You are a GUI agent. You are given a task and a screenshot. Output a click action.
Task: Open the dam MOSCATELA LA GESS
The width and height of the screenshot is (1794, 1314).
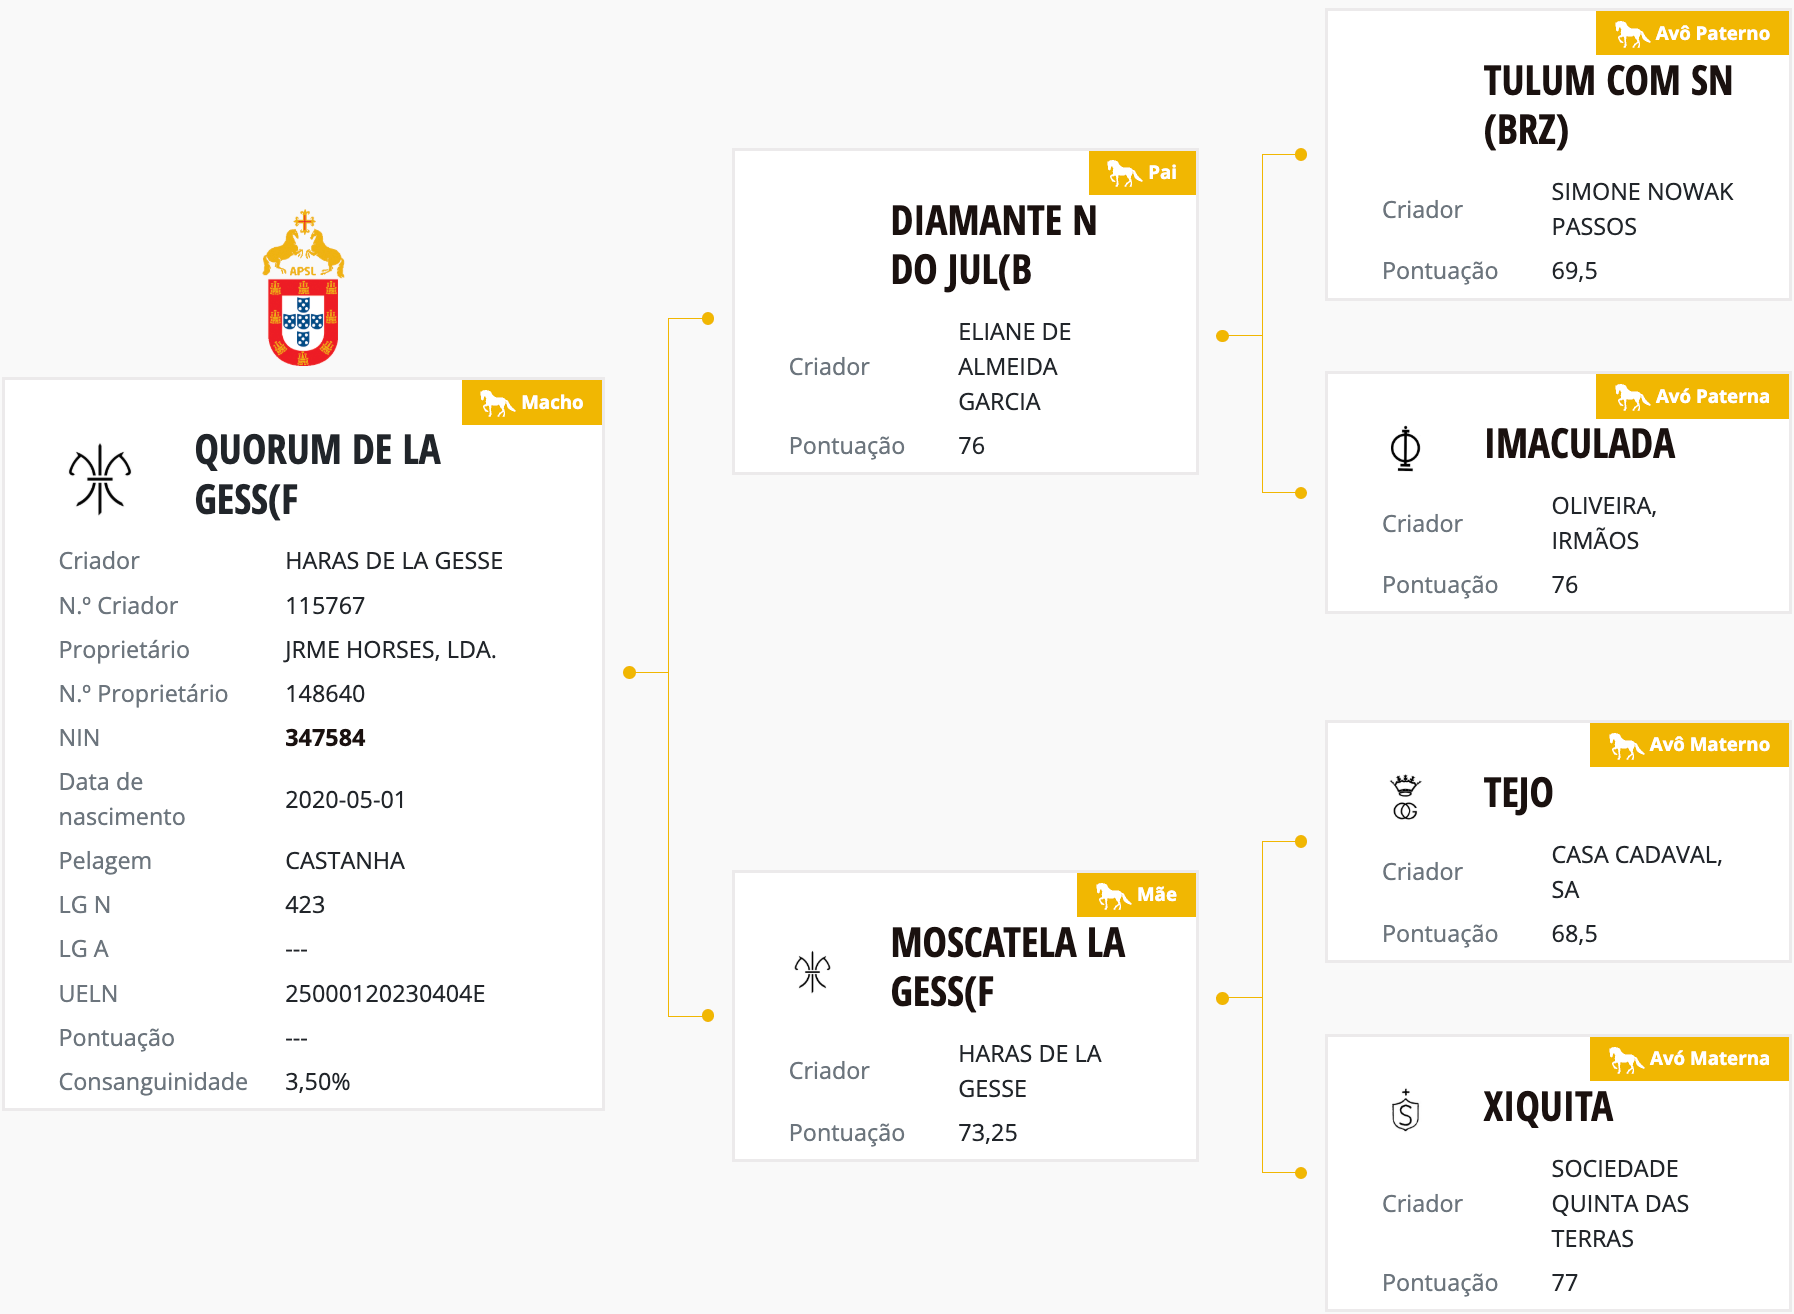1007,967
